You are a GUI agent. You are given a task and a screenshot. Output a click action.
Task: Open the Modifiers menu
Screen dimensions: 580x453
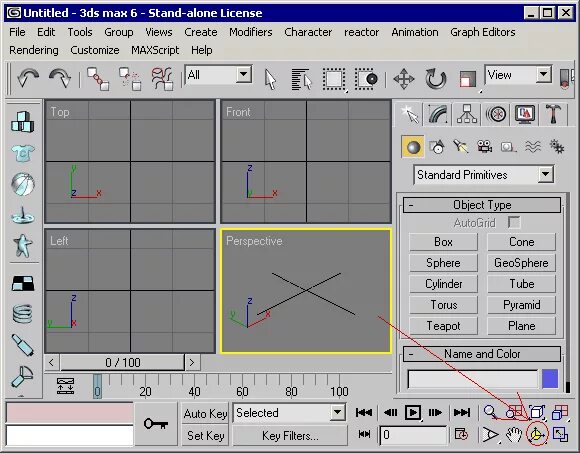tap(251, 32)
